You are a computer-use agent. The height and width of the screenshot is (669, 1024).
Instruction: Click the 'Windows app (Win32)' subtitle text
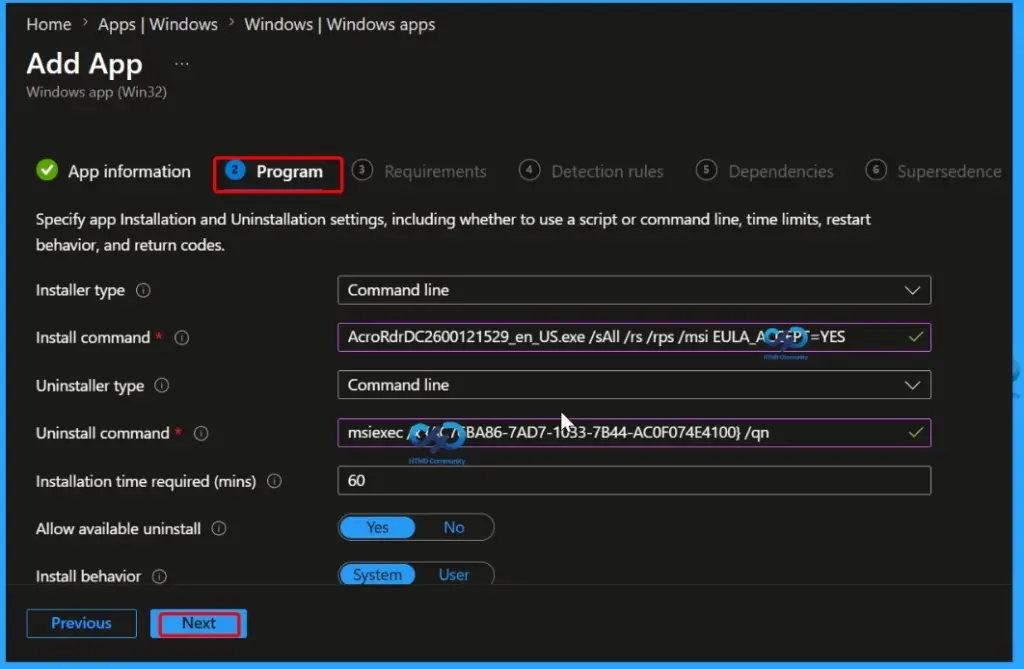pyautogui.click(x=97, y=92)
